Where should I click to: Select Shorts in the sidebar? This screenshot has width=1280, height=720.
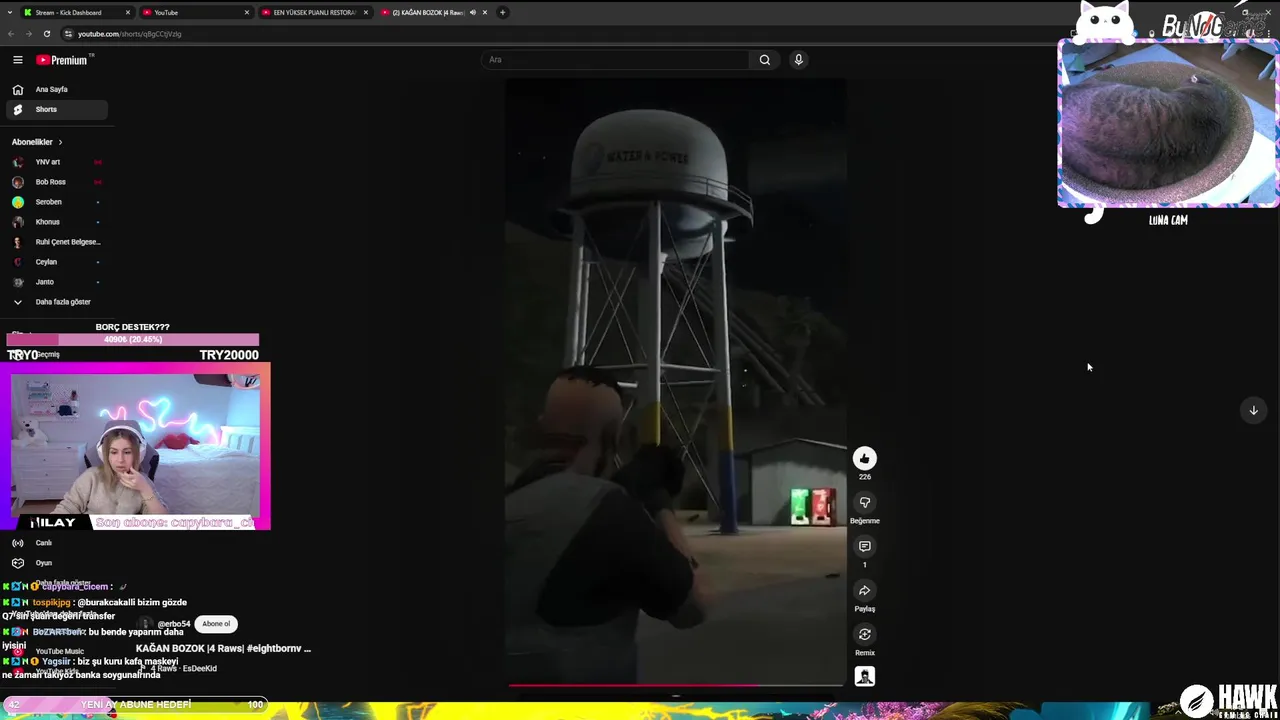point(56,109)
